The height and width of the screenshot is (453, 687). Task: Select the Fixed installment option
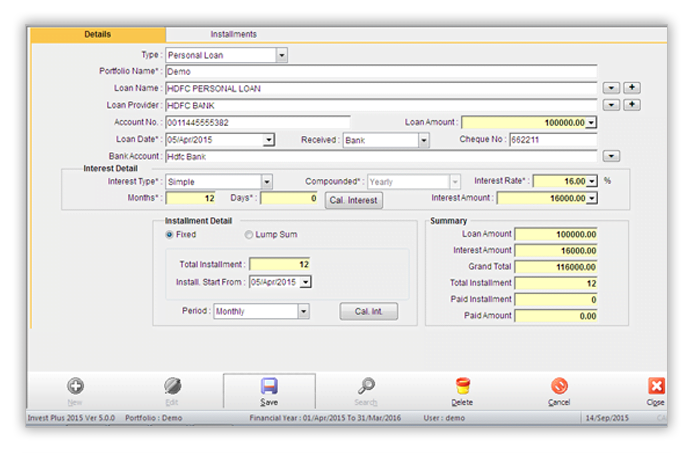click(x=170, y=234)
